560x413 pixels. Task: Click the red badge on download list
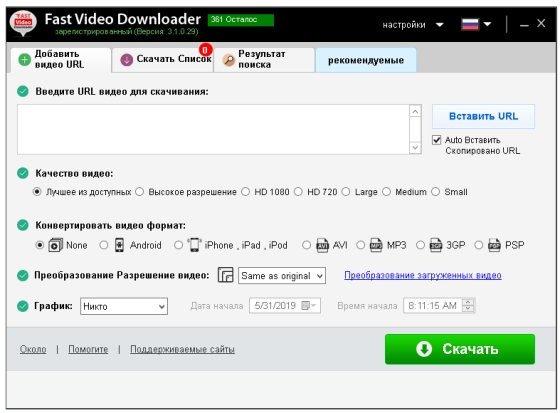coord(205,49)
